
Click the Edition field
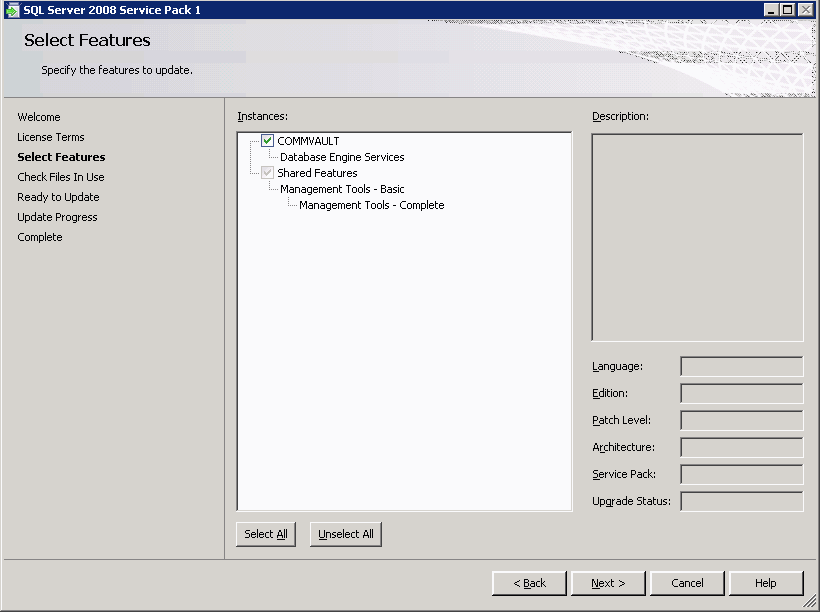pyautogui.click(x=742, y=393)
